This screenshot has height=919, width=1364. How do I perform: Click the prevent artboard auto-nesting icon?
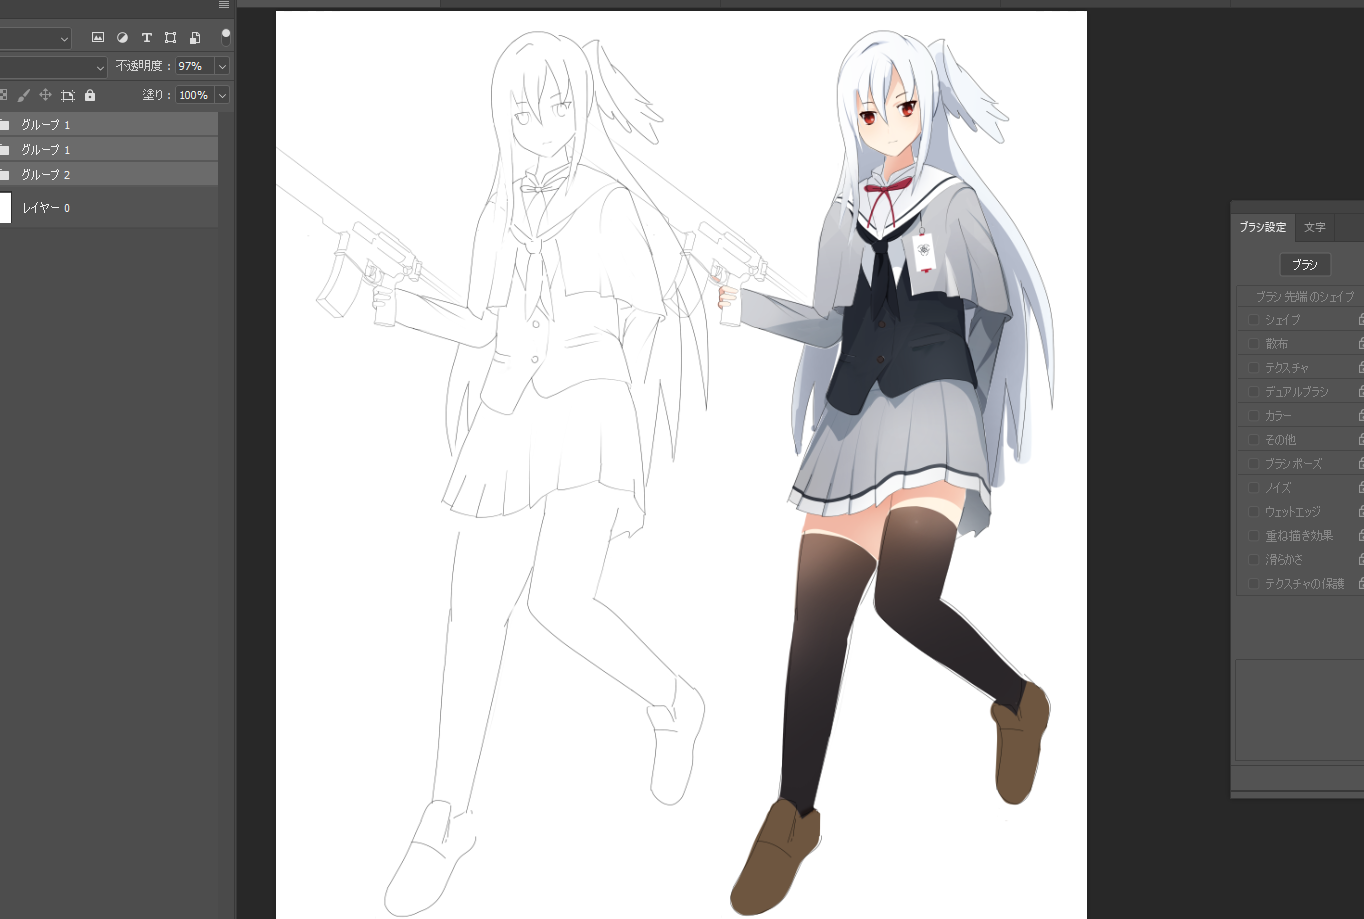coord(67,95)
